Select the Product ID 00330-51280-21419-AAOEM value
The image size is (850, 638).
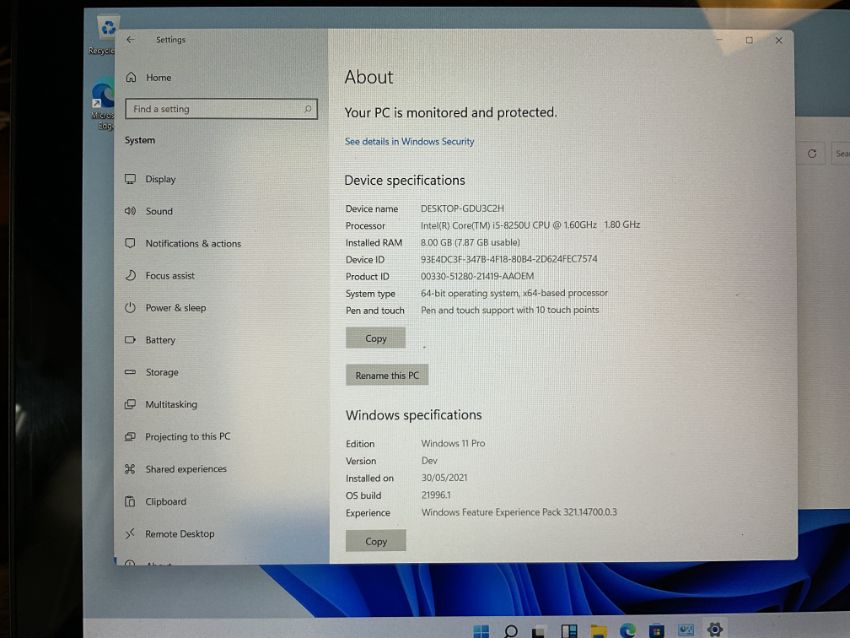pyautogui.click(x=477, y=276)
